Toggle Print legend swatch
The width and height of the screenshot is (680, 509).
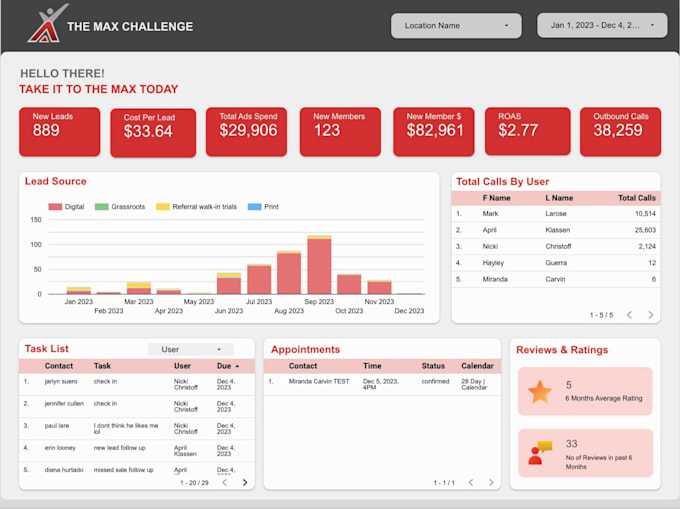255,207
